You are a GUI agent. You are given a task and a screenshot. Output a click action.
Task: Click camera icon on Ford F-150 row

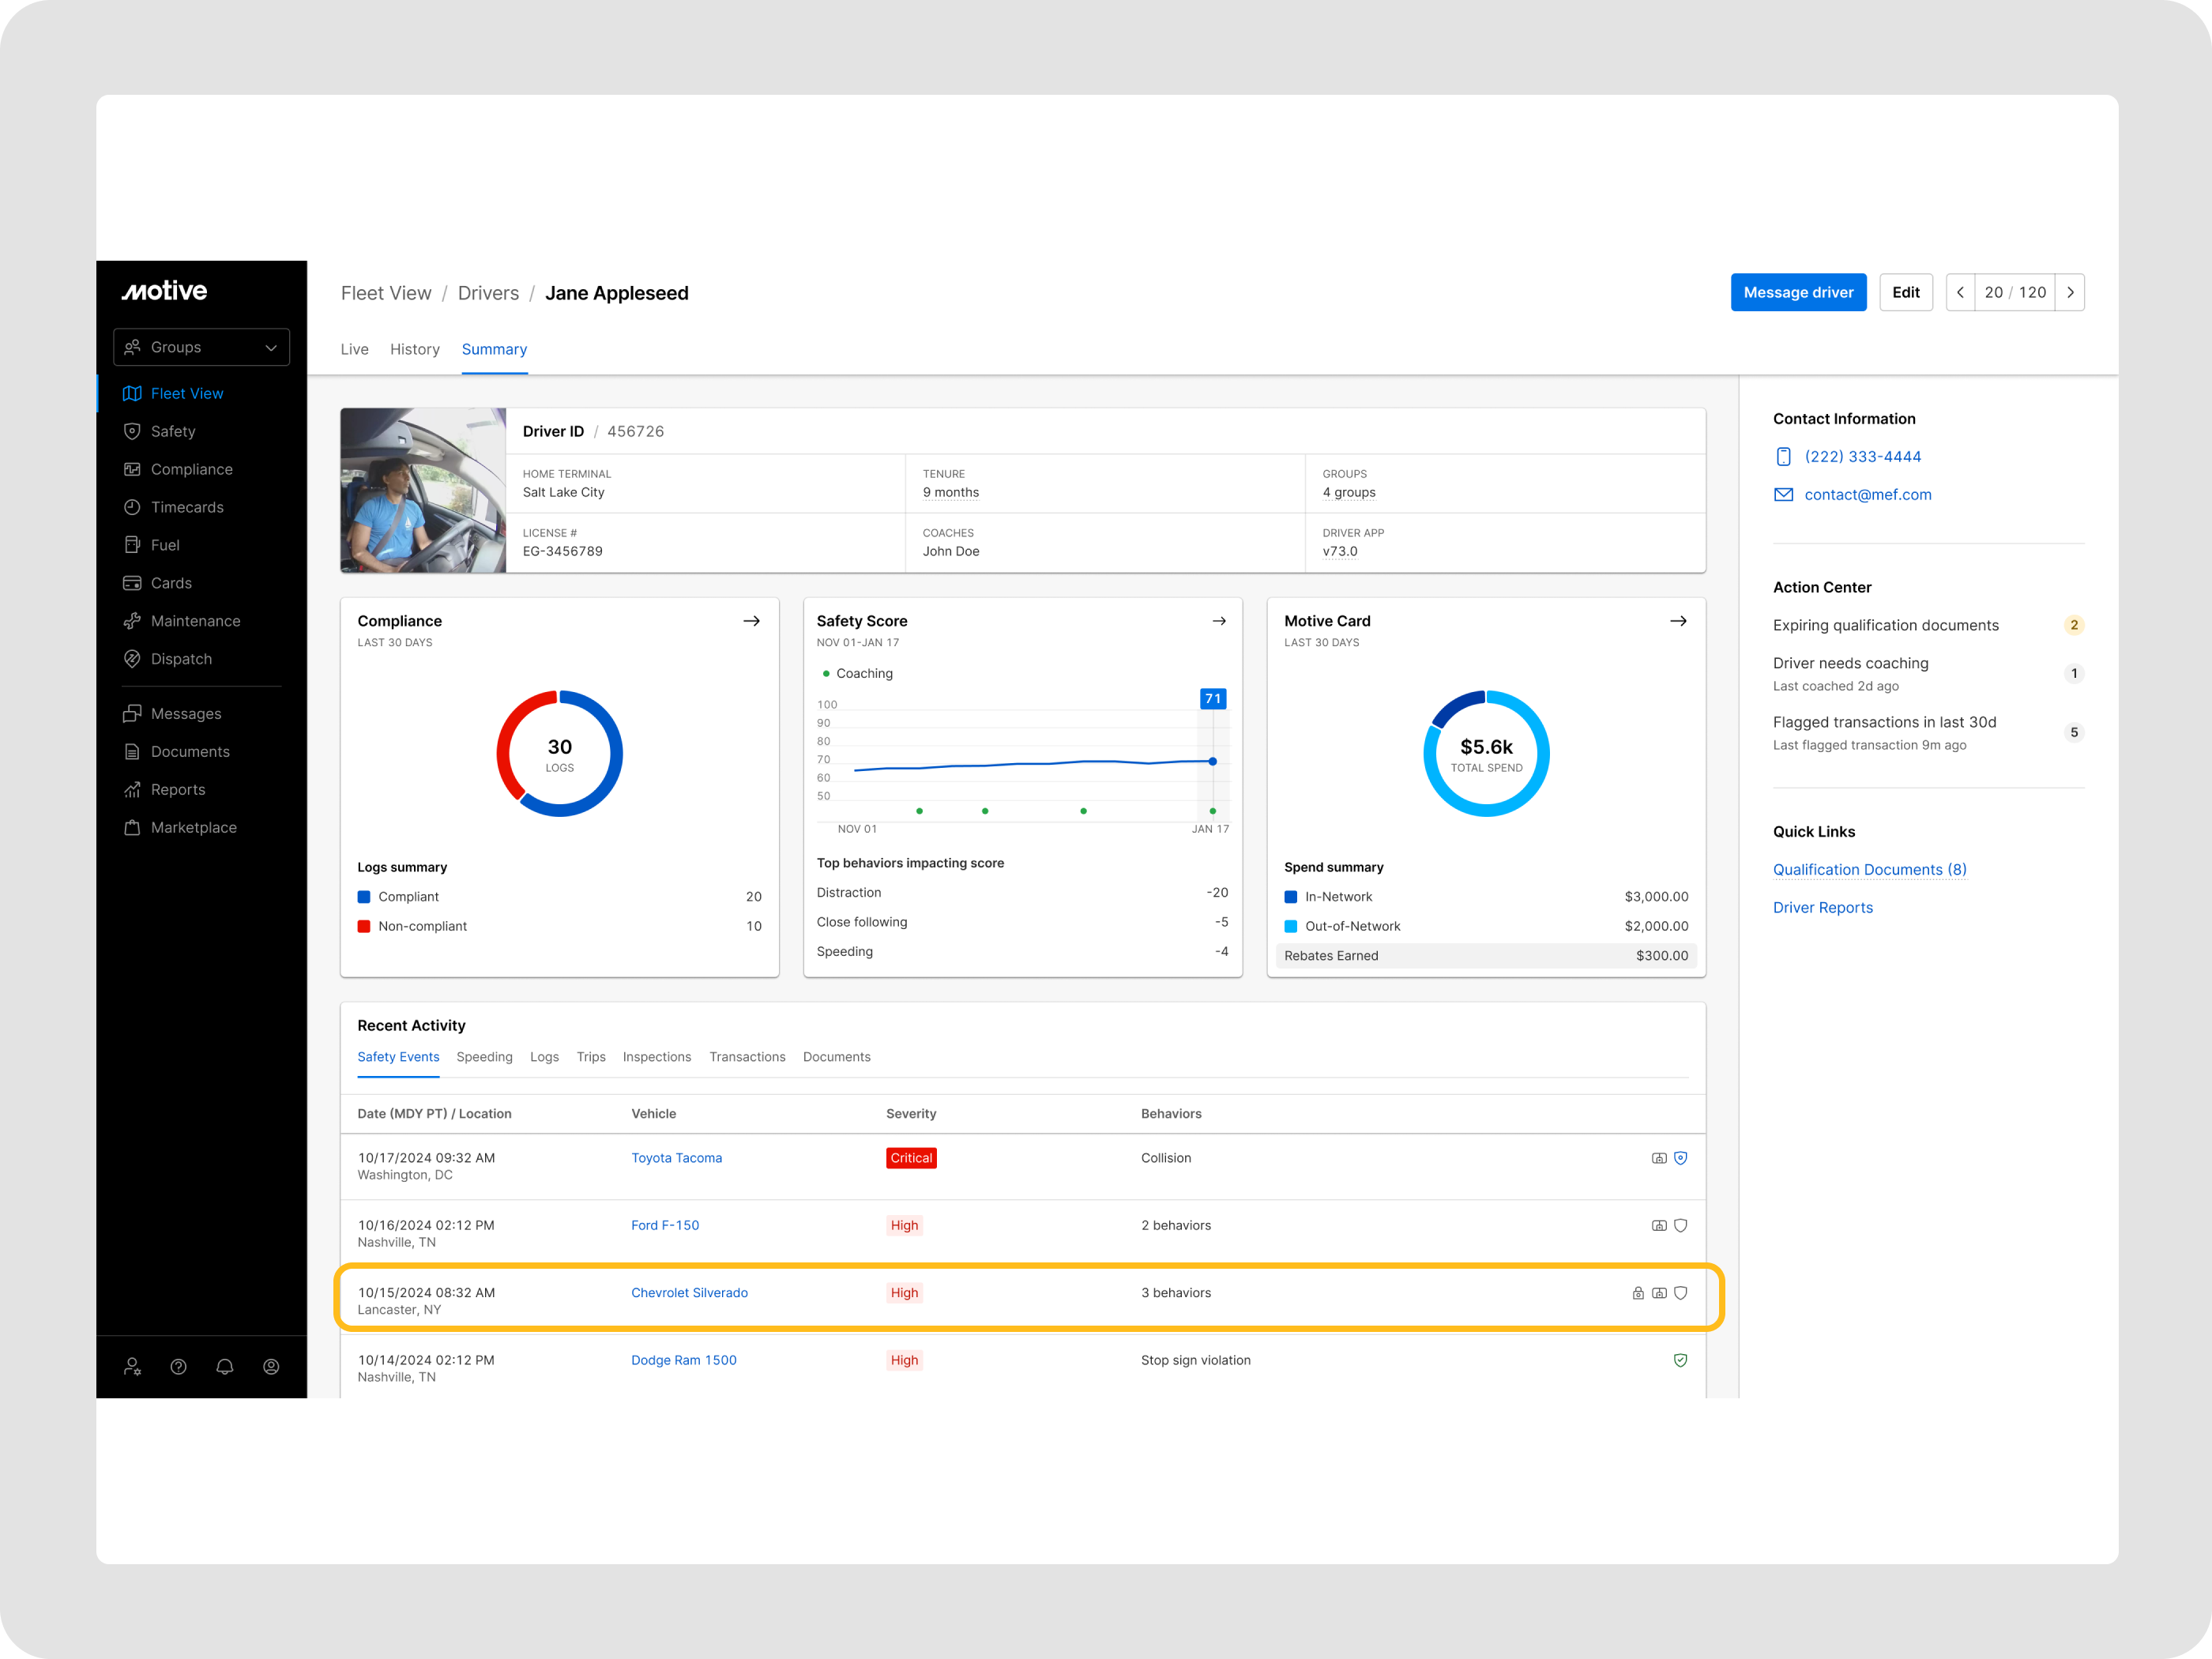(1659, 1226)
